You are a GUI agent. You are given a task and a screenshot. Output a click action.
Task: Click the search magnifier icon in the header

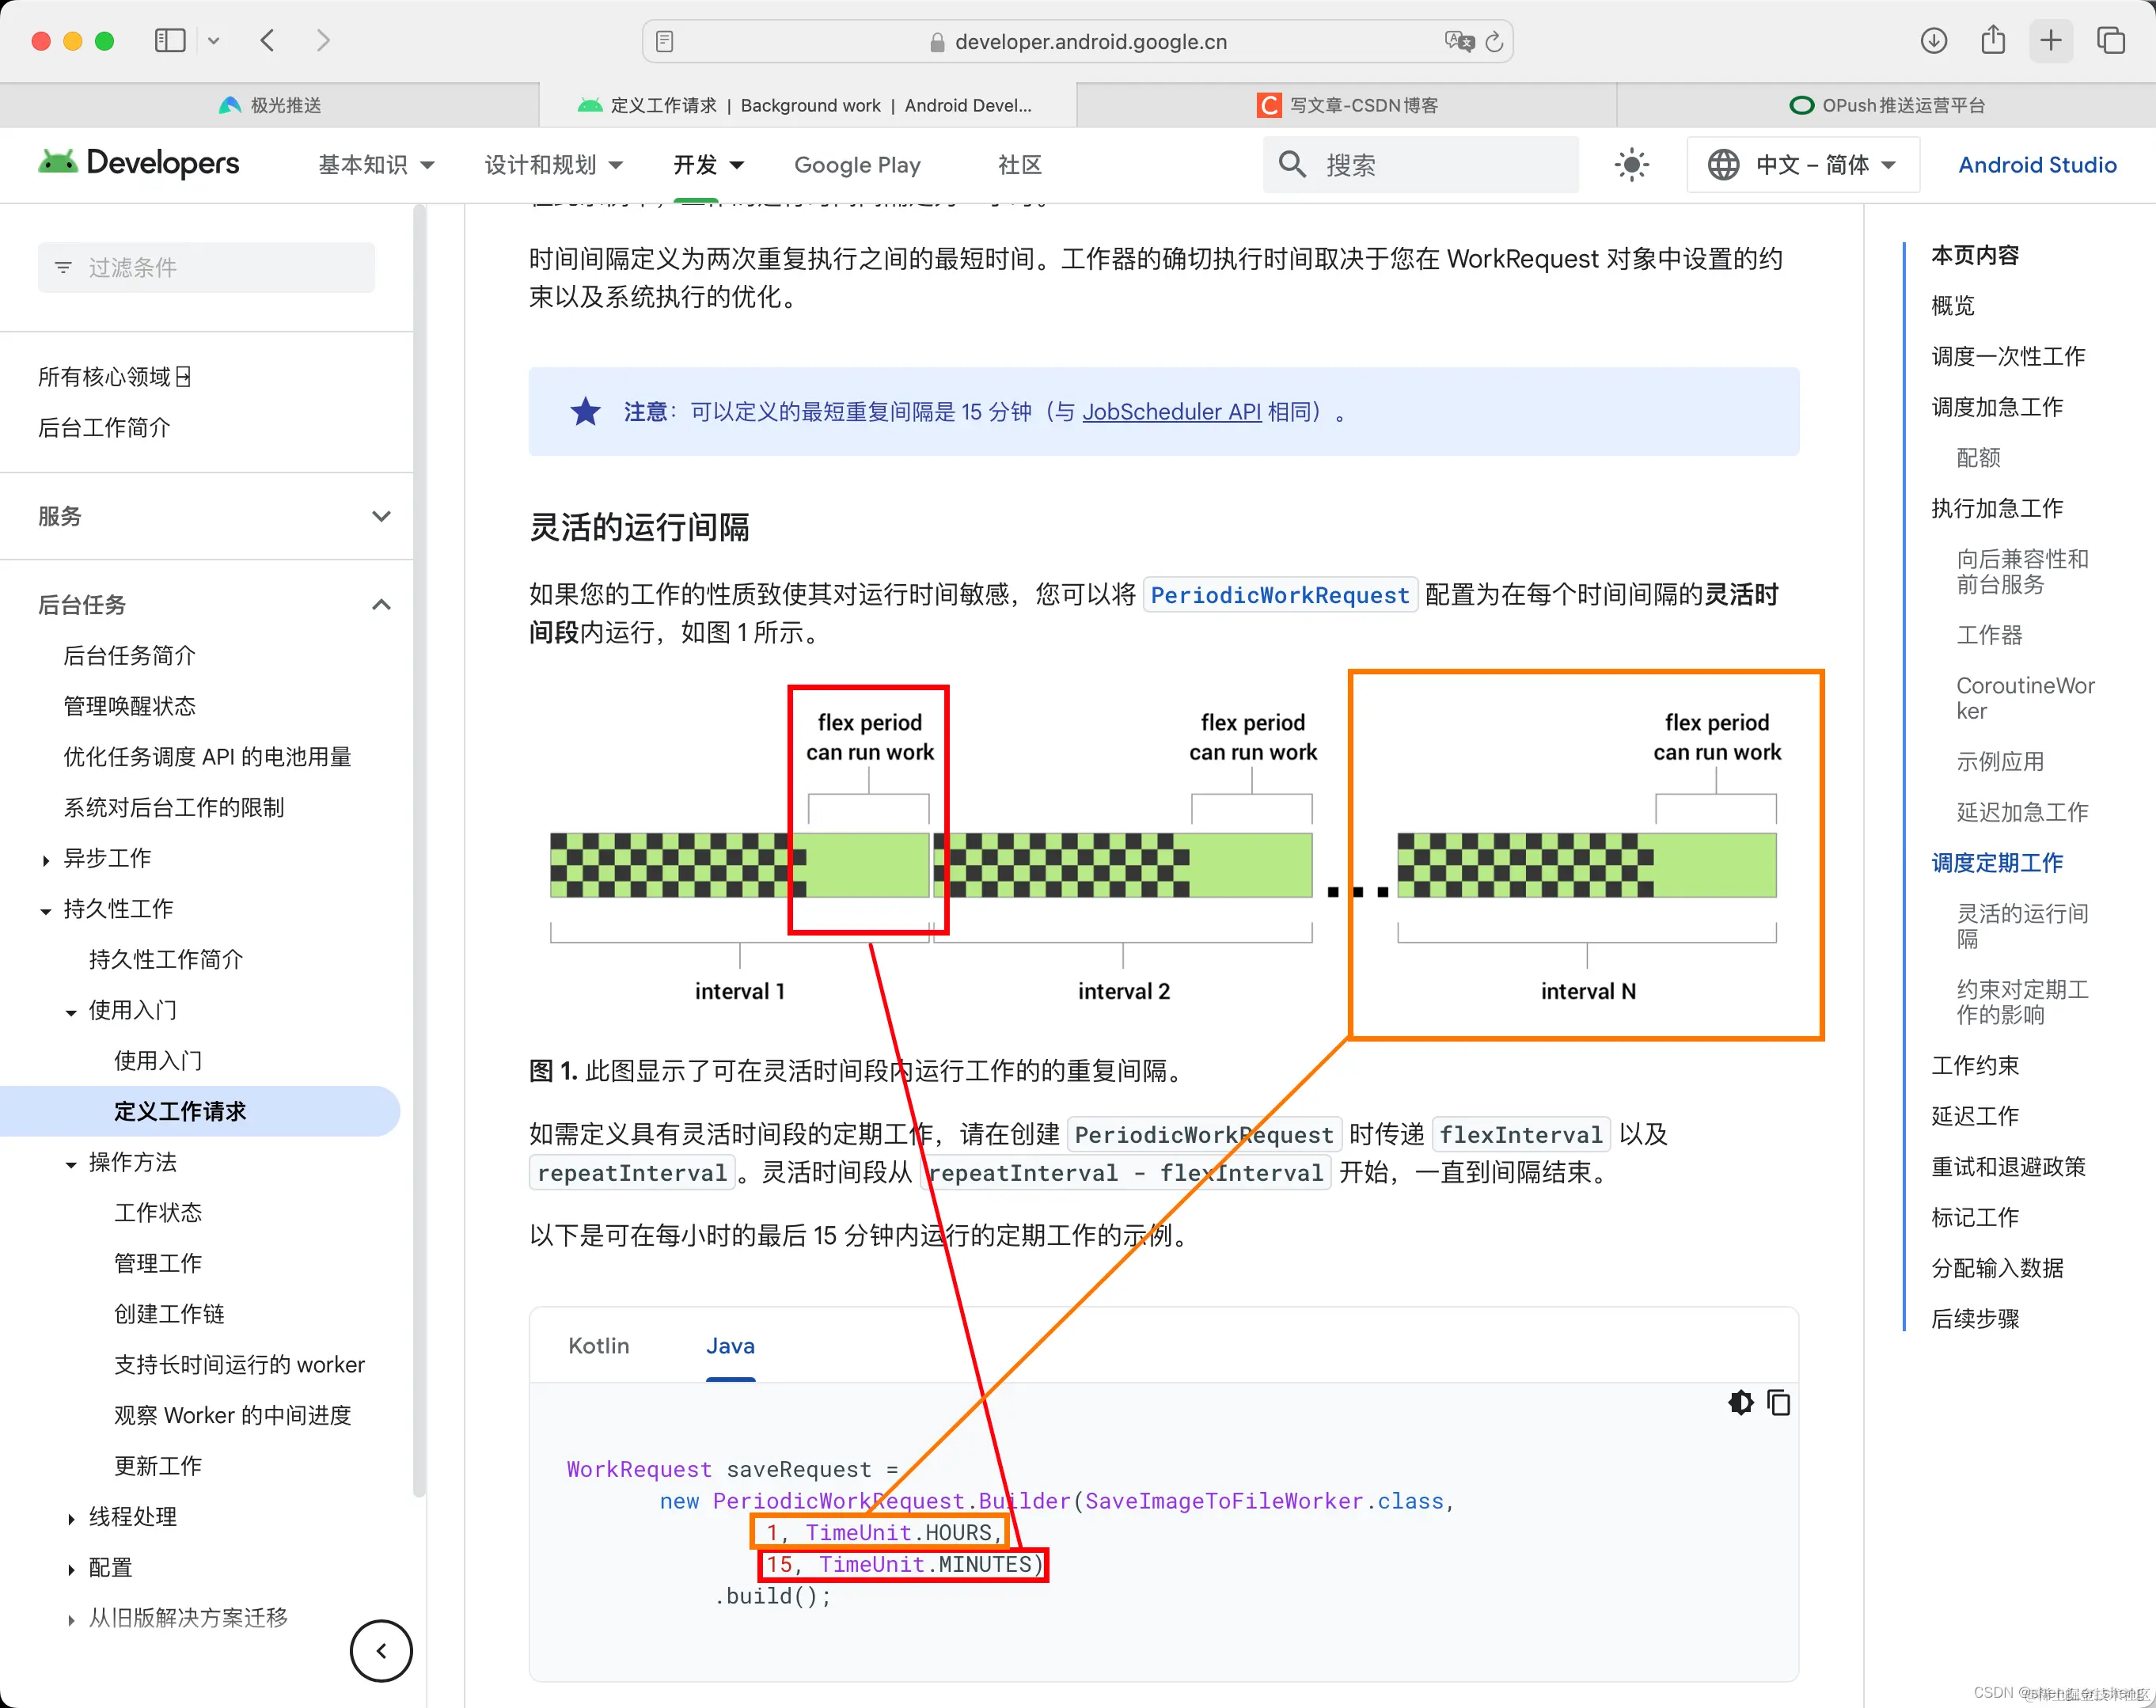coord(1292,164)
